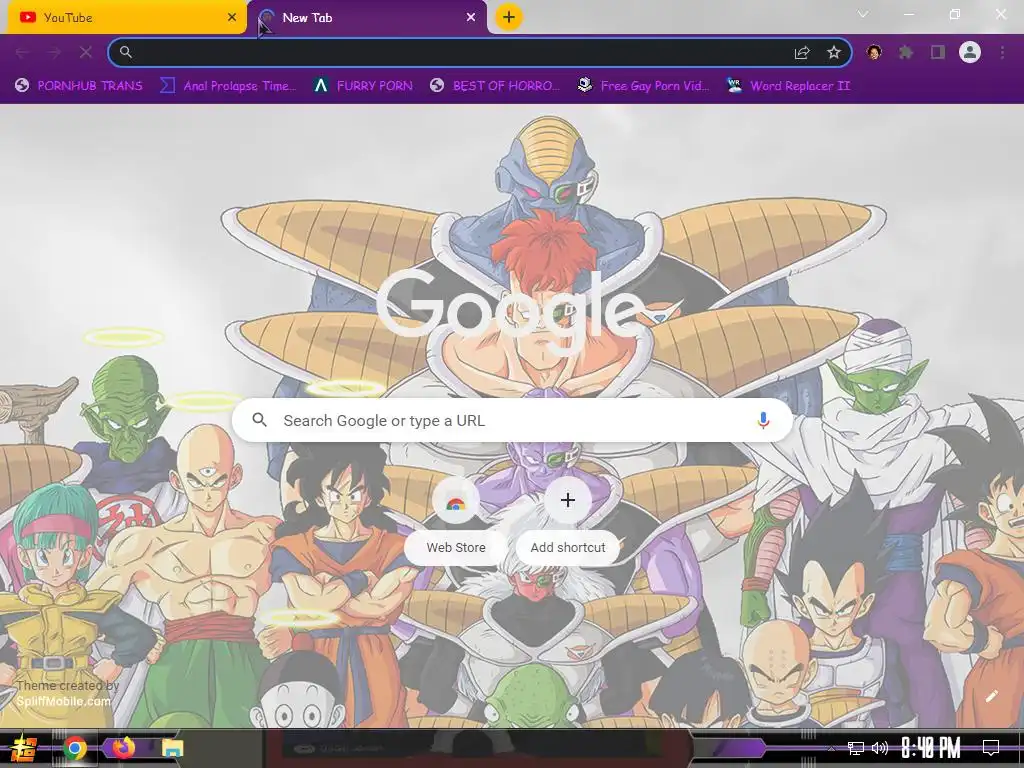Go forward with the forward arrow
The image size is (1024, 768).
[x=54, y=52]
